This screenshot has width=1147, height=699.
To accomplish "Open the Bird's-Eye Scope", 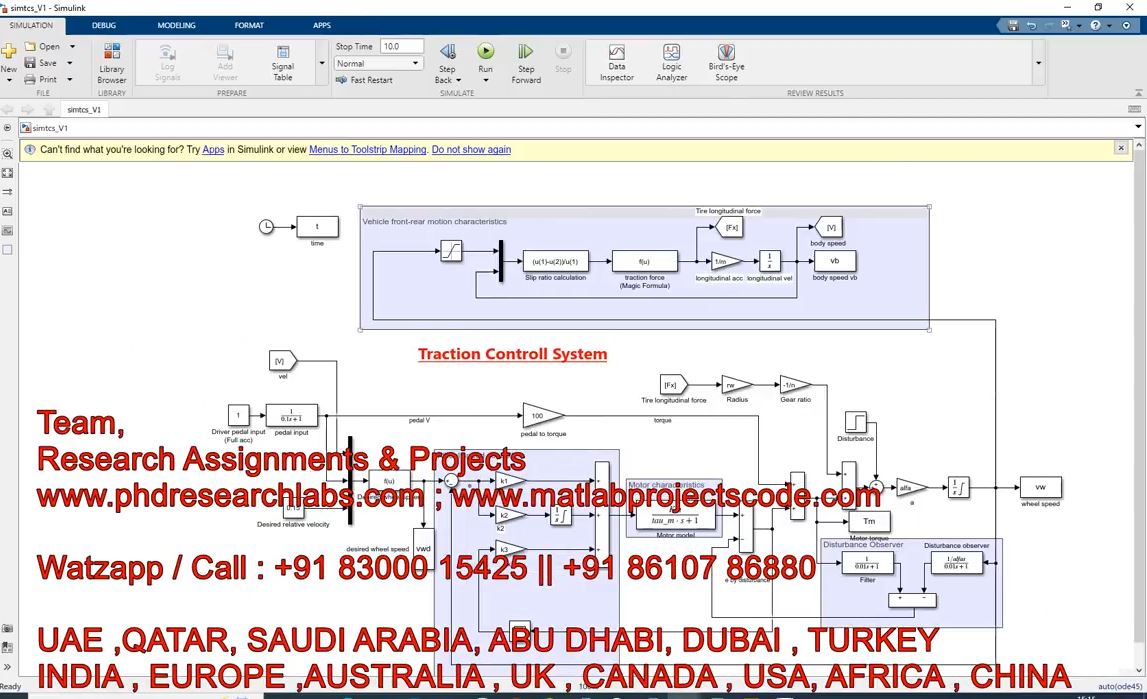I will coord(726,63).
